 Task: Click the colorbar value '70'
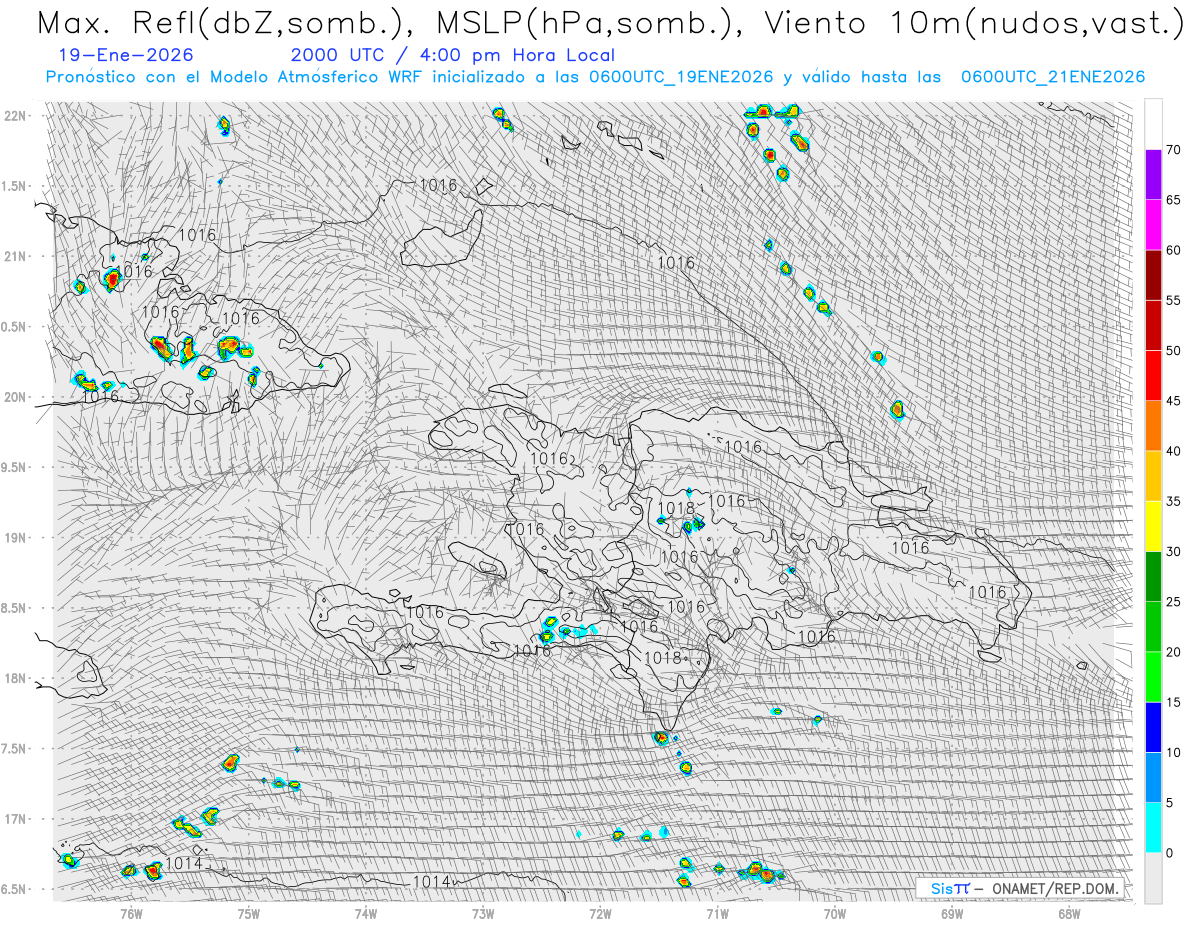point(1175,150)
